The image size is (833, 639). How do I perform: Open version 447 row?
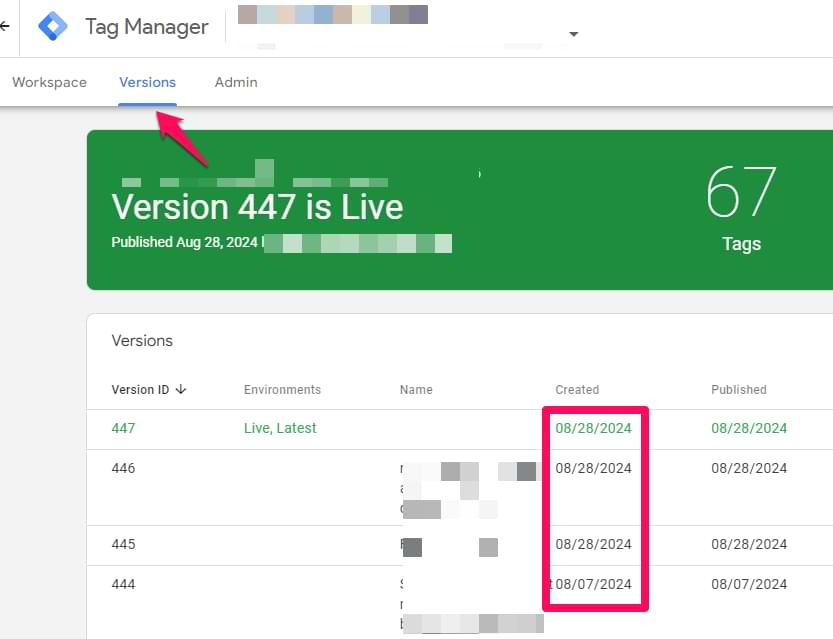tap(460, 429)
